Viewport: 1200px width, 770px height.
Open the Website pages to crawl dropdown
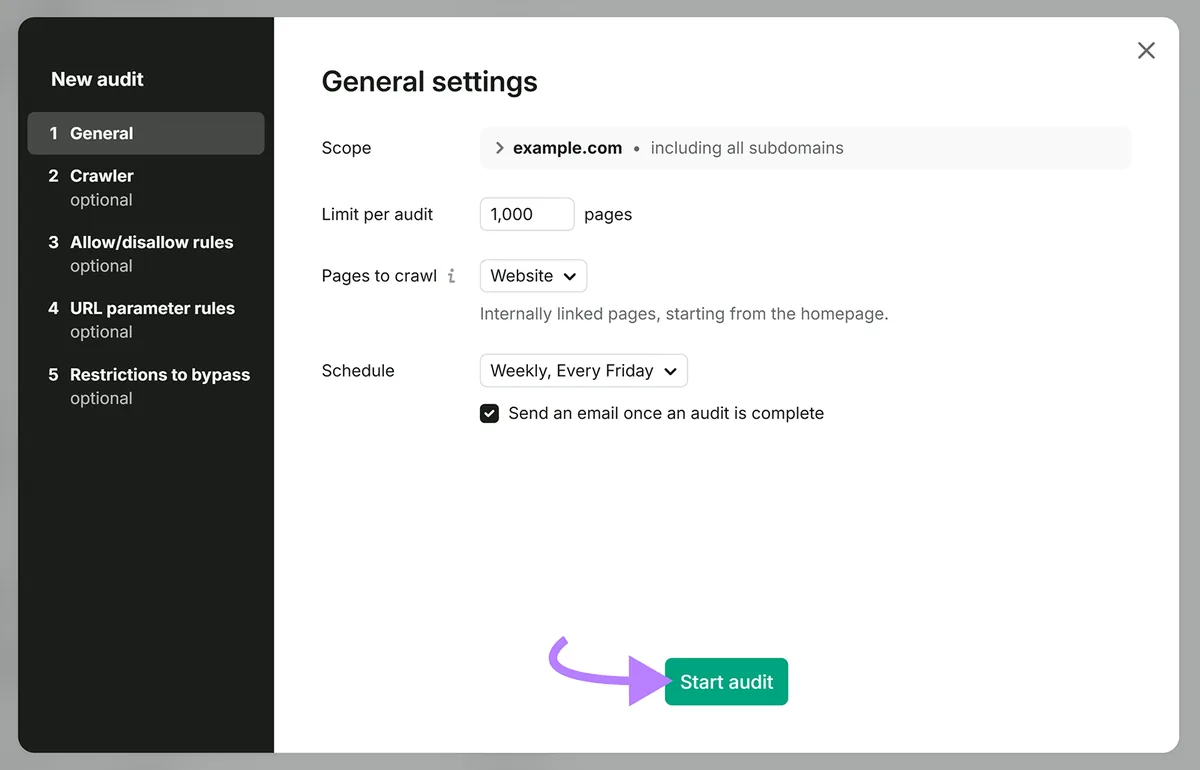[533, 276]
